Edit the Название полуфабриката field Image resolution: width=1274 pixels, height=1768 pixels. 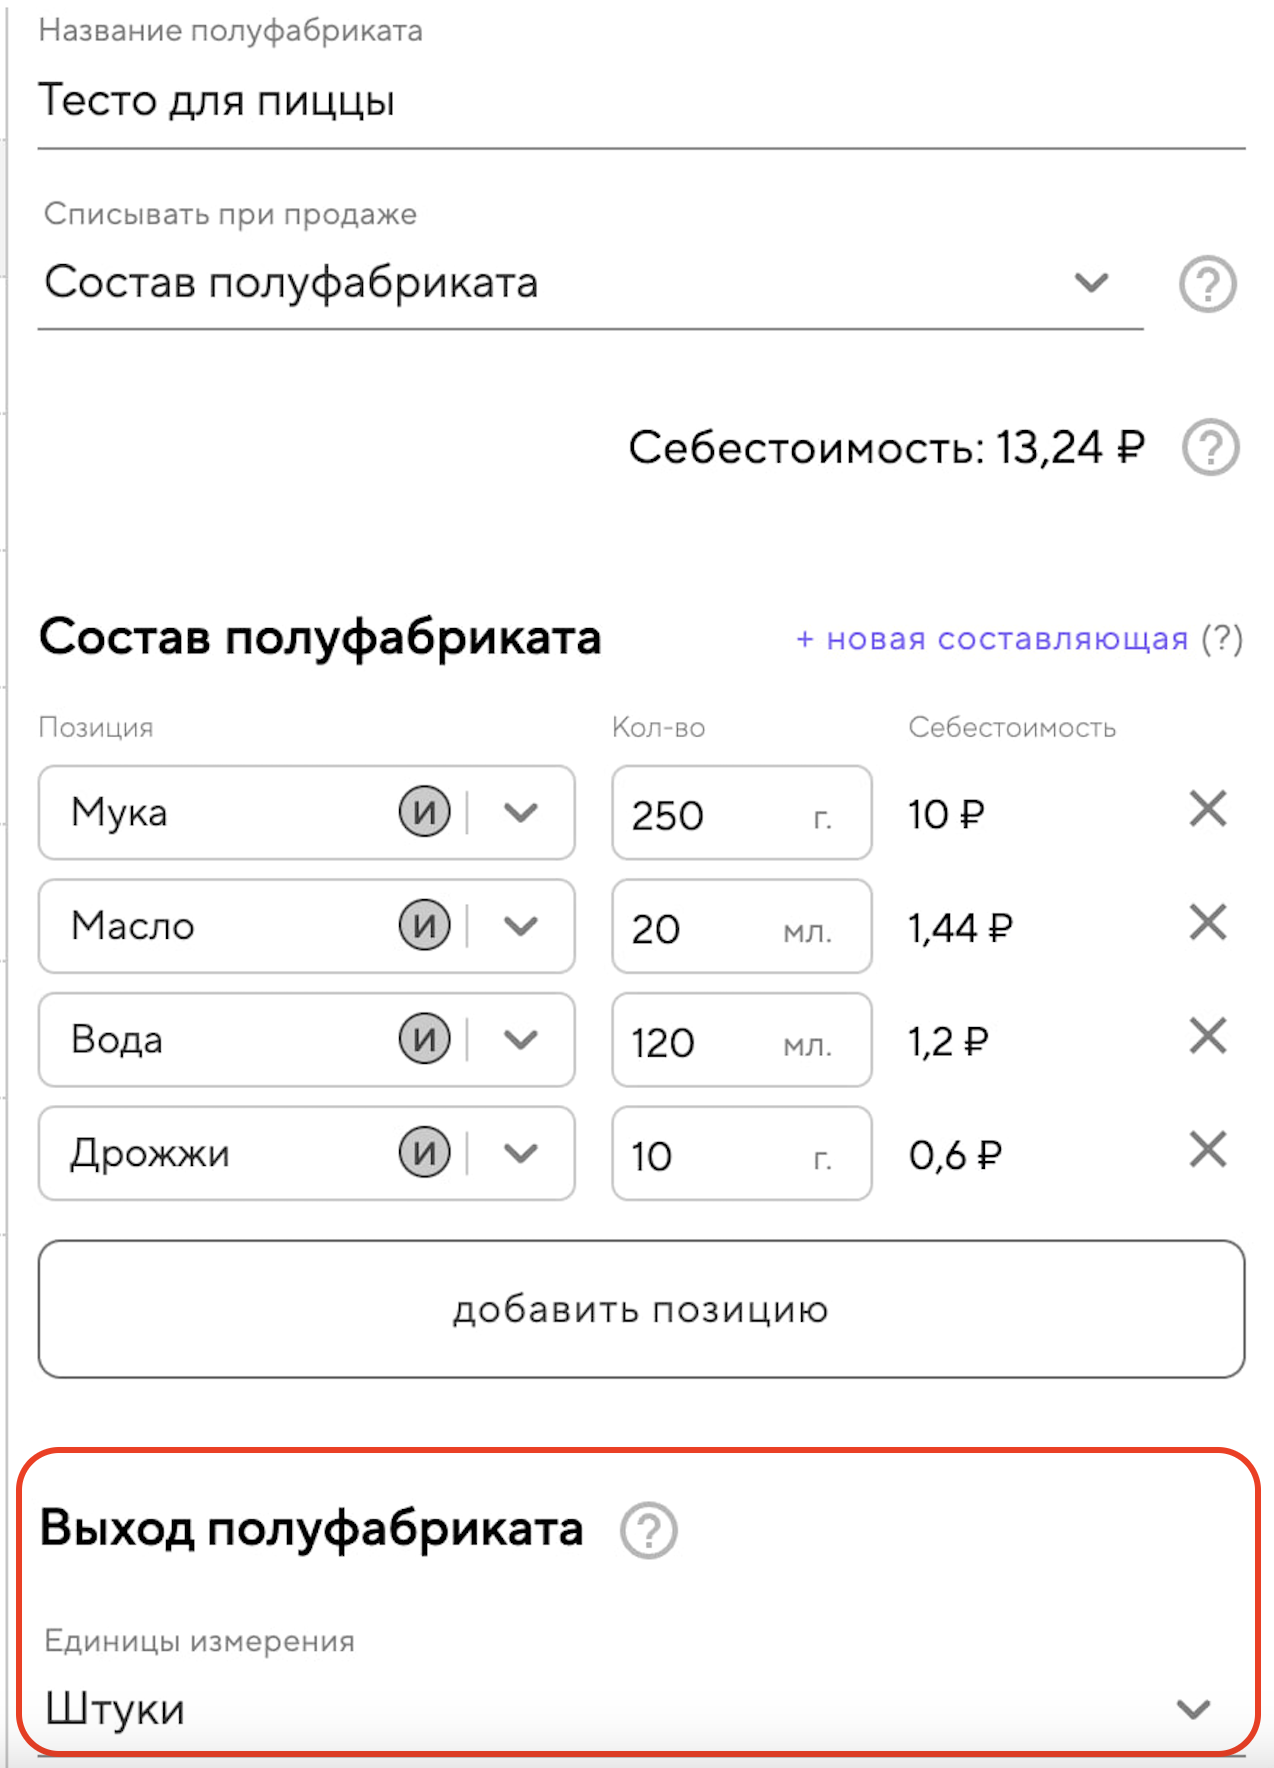pos(640,101)
